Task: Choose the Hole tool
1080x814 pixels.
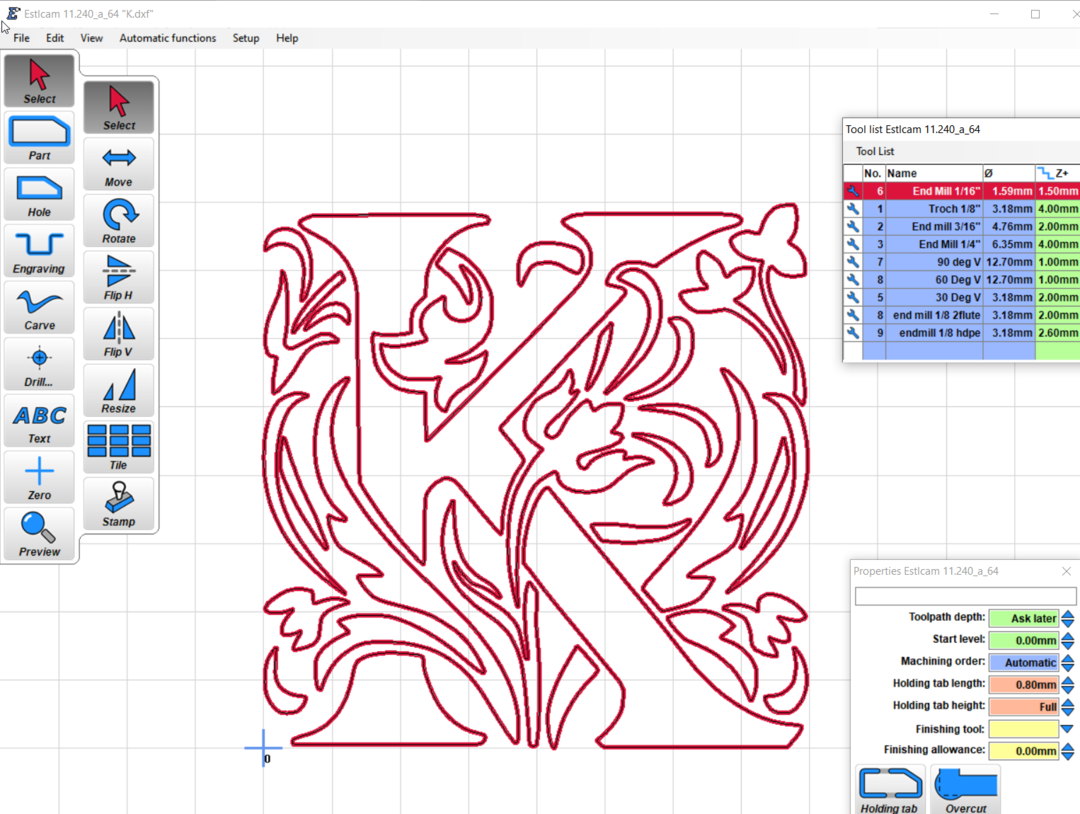Action: pos(40,194)
